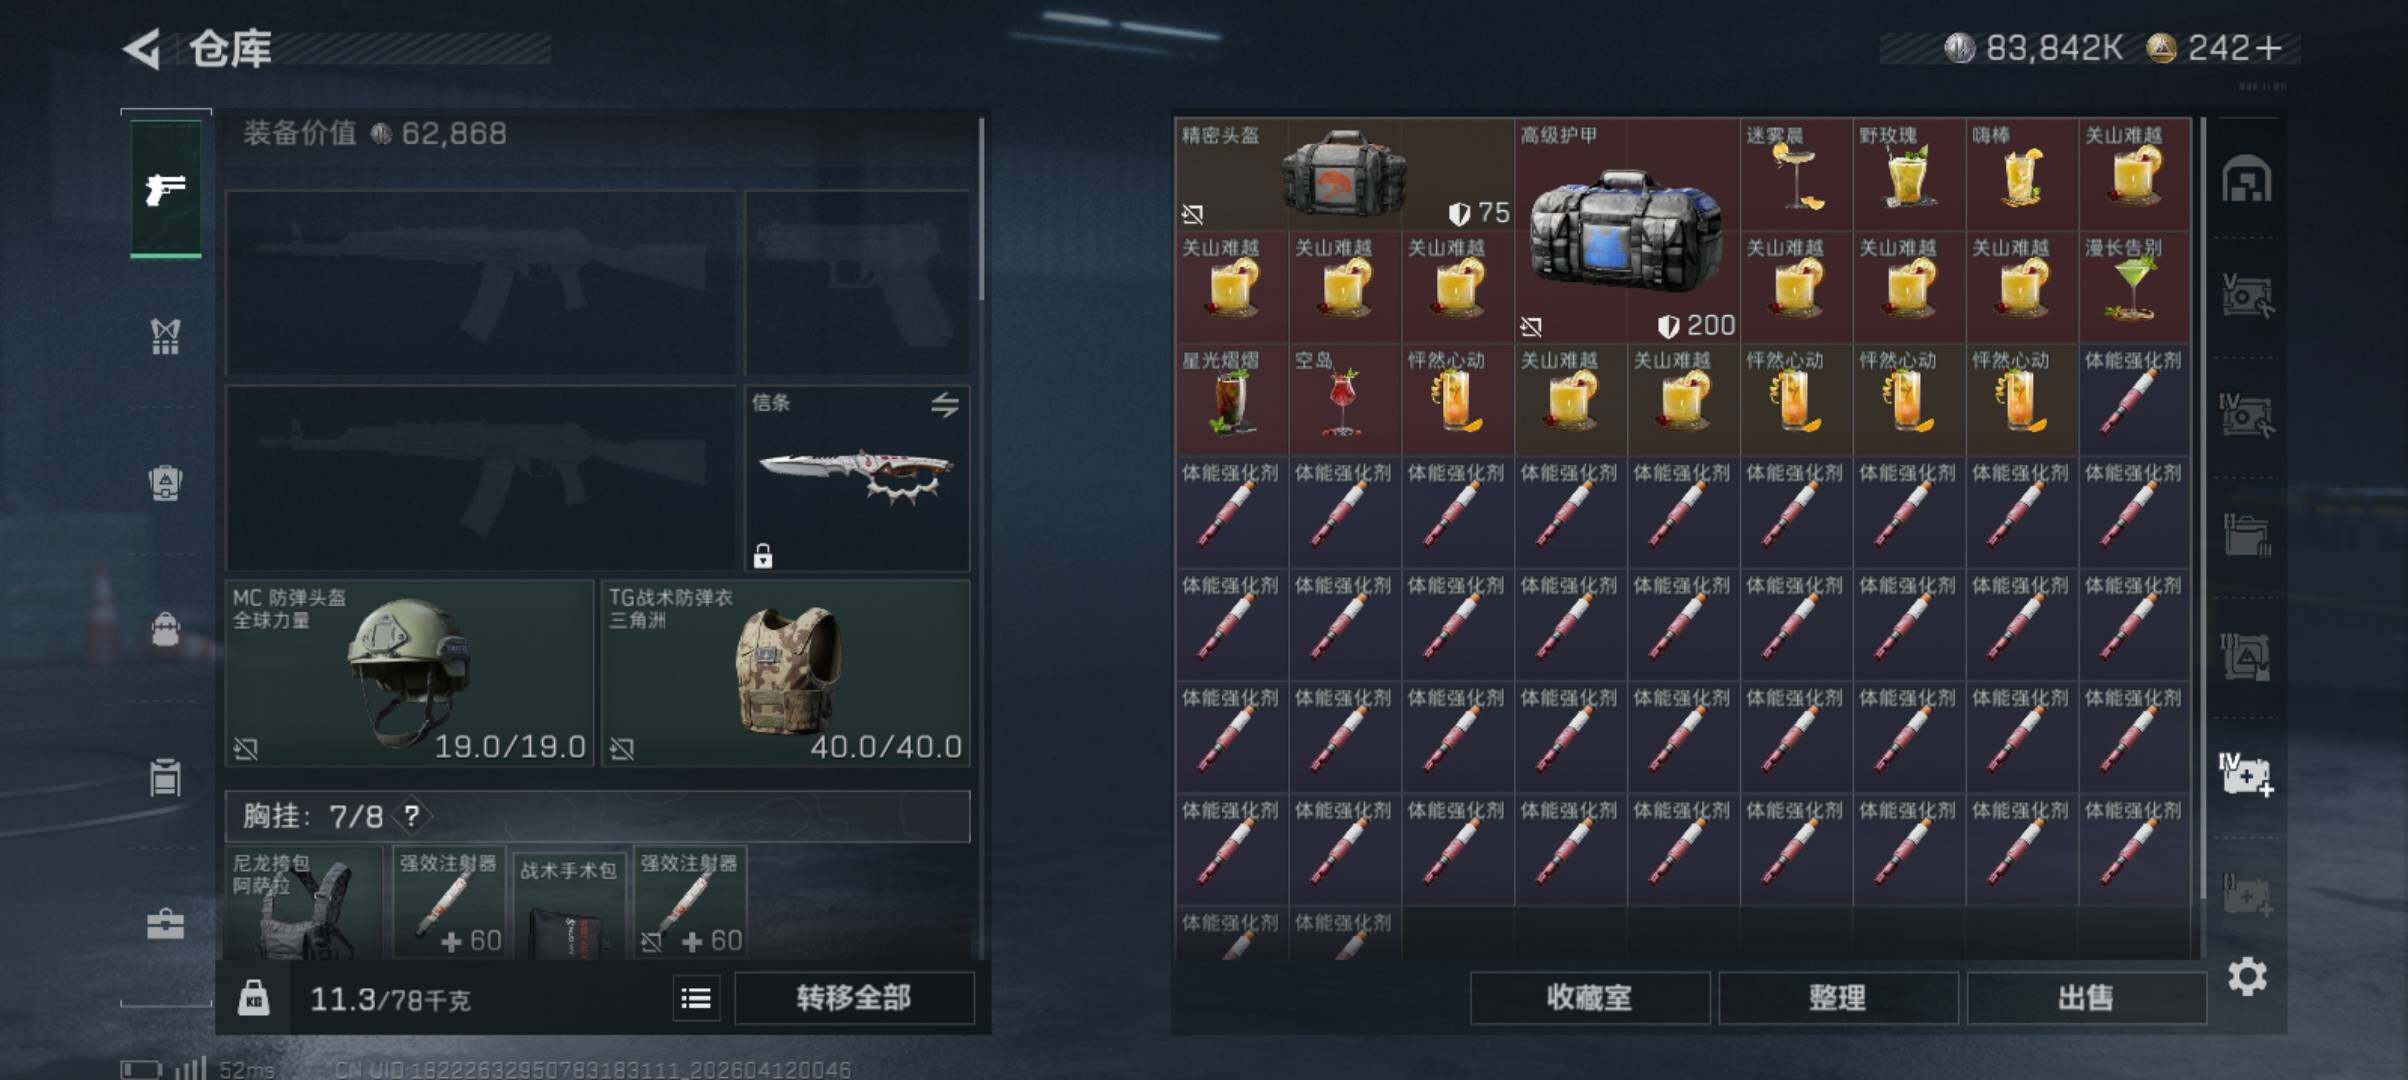Open the chest rig sidebar category
Screen dimensions: 2408x1080
[165, 336]
